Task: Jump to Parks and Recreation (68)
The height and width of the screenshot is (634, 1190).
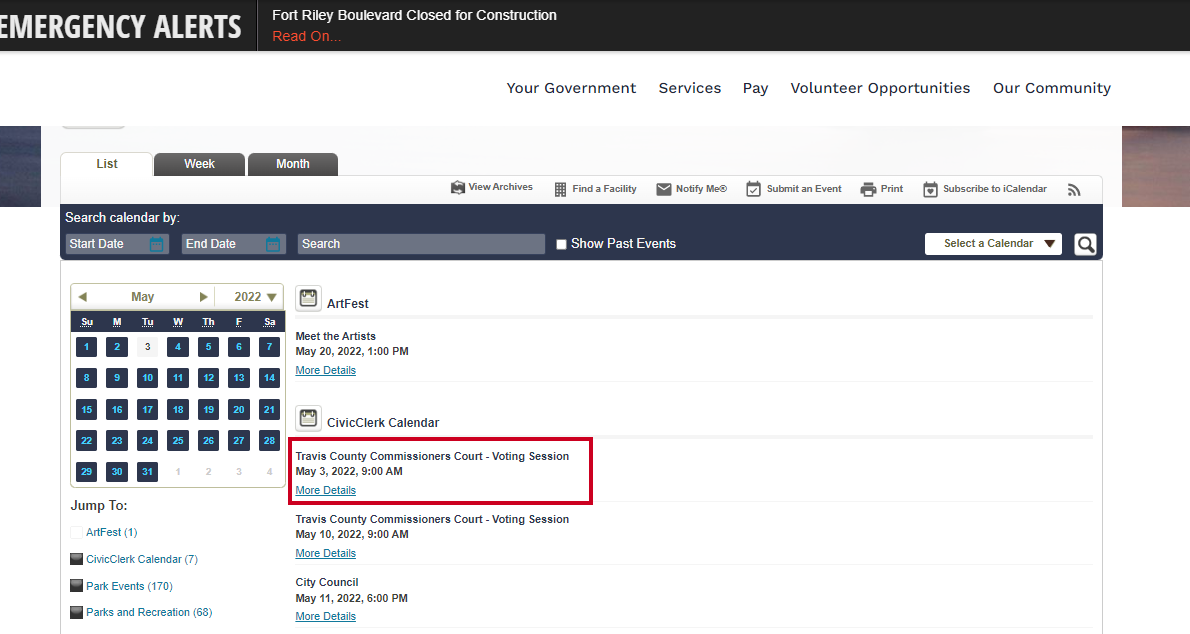Action: 149,613
